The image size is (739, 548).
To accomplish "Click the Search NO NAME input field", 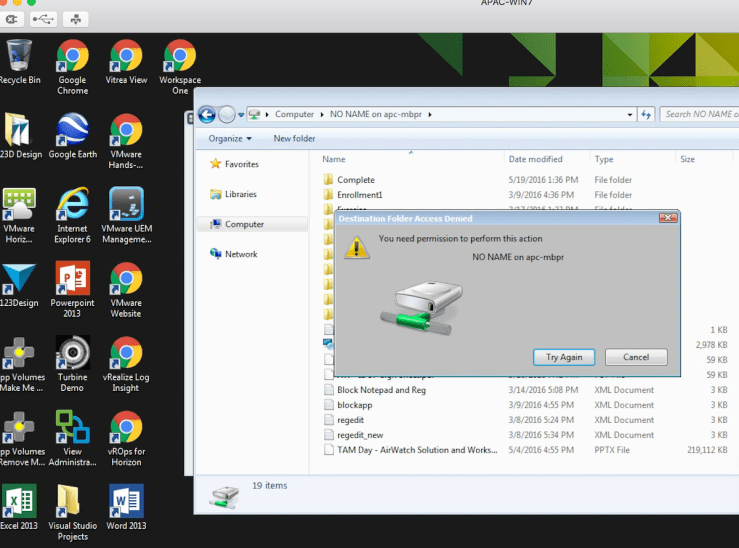I will (699, 115).
